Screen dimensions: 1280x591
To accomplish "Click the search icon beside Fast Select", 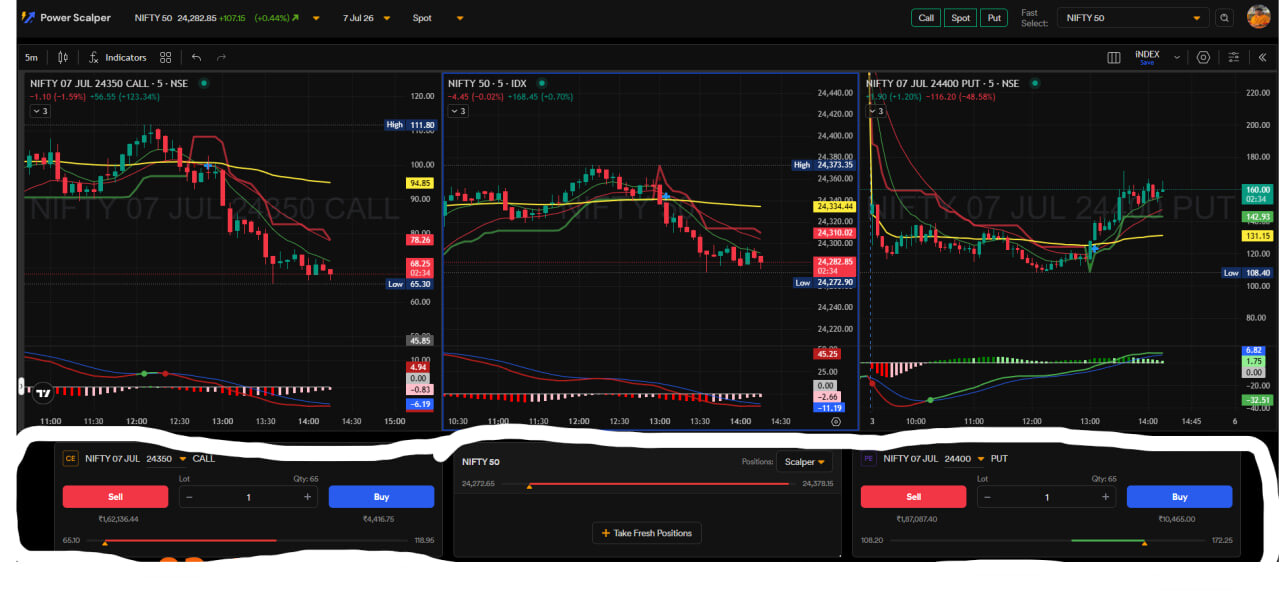I will tap(1225, 18).
